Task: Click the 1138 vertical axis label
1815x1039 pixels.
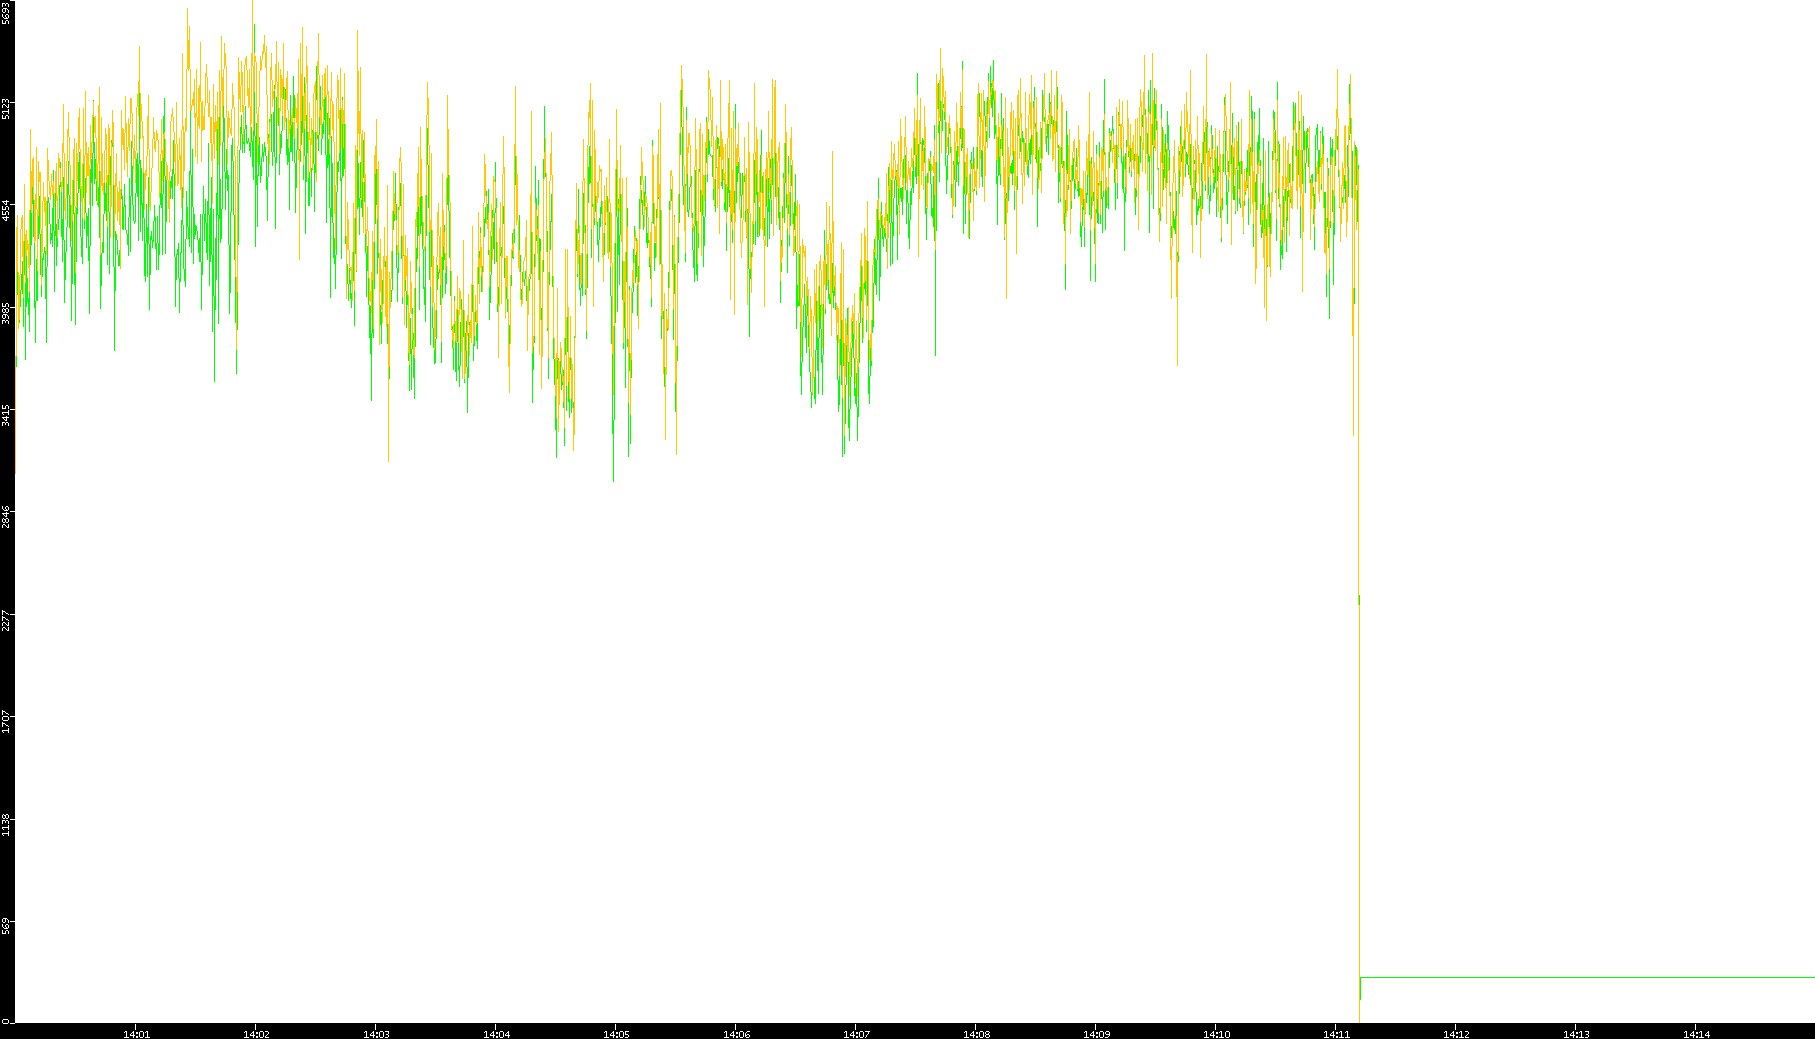Action: [6, 825]
